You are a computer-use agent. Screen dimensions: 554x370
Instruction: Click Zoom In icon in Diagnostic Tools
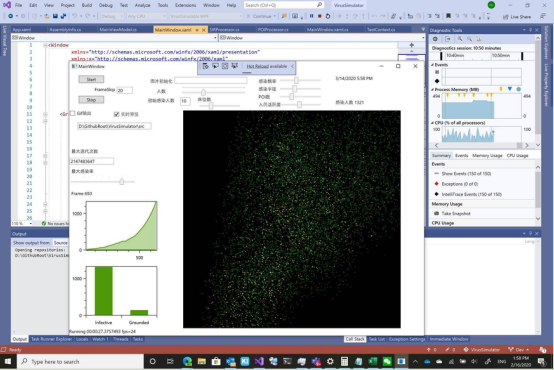point(460,39)
